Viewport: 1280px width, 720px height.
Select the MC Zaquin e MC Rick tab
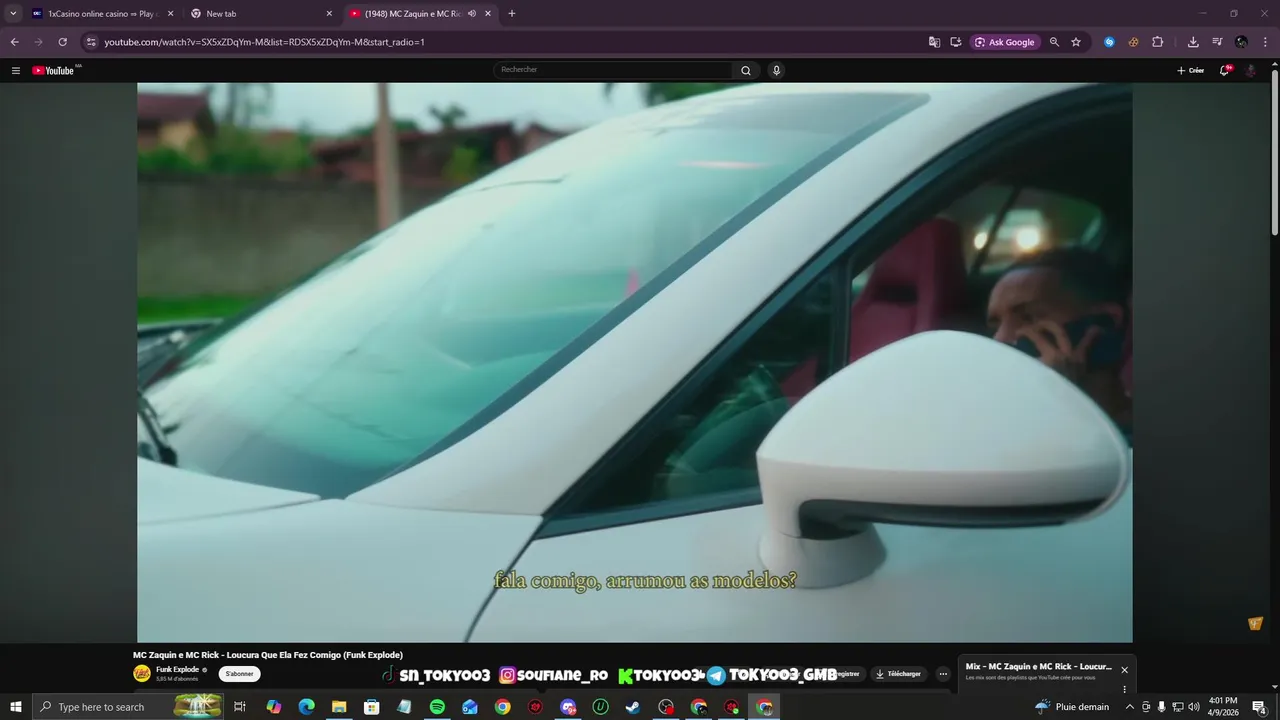[420, 14]
